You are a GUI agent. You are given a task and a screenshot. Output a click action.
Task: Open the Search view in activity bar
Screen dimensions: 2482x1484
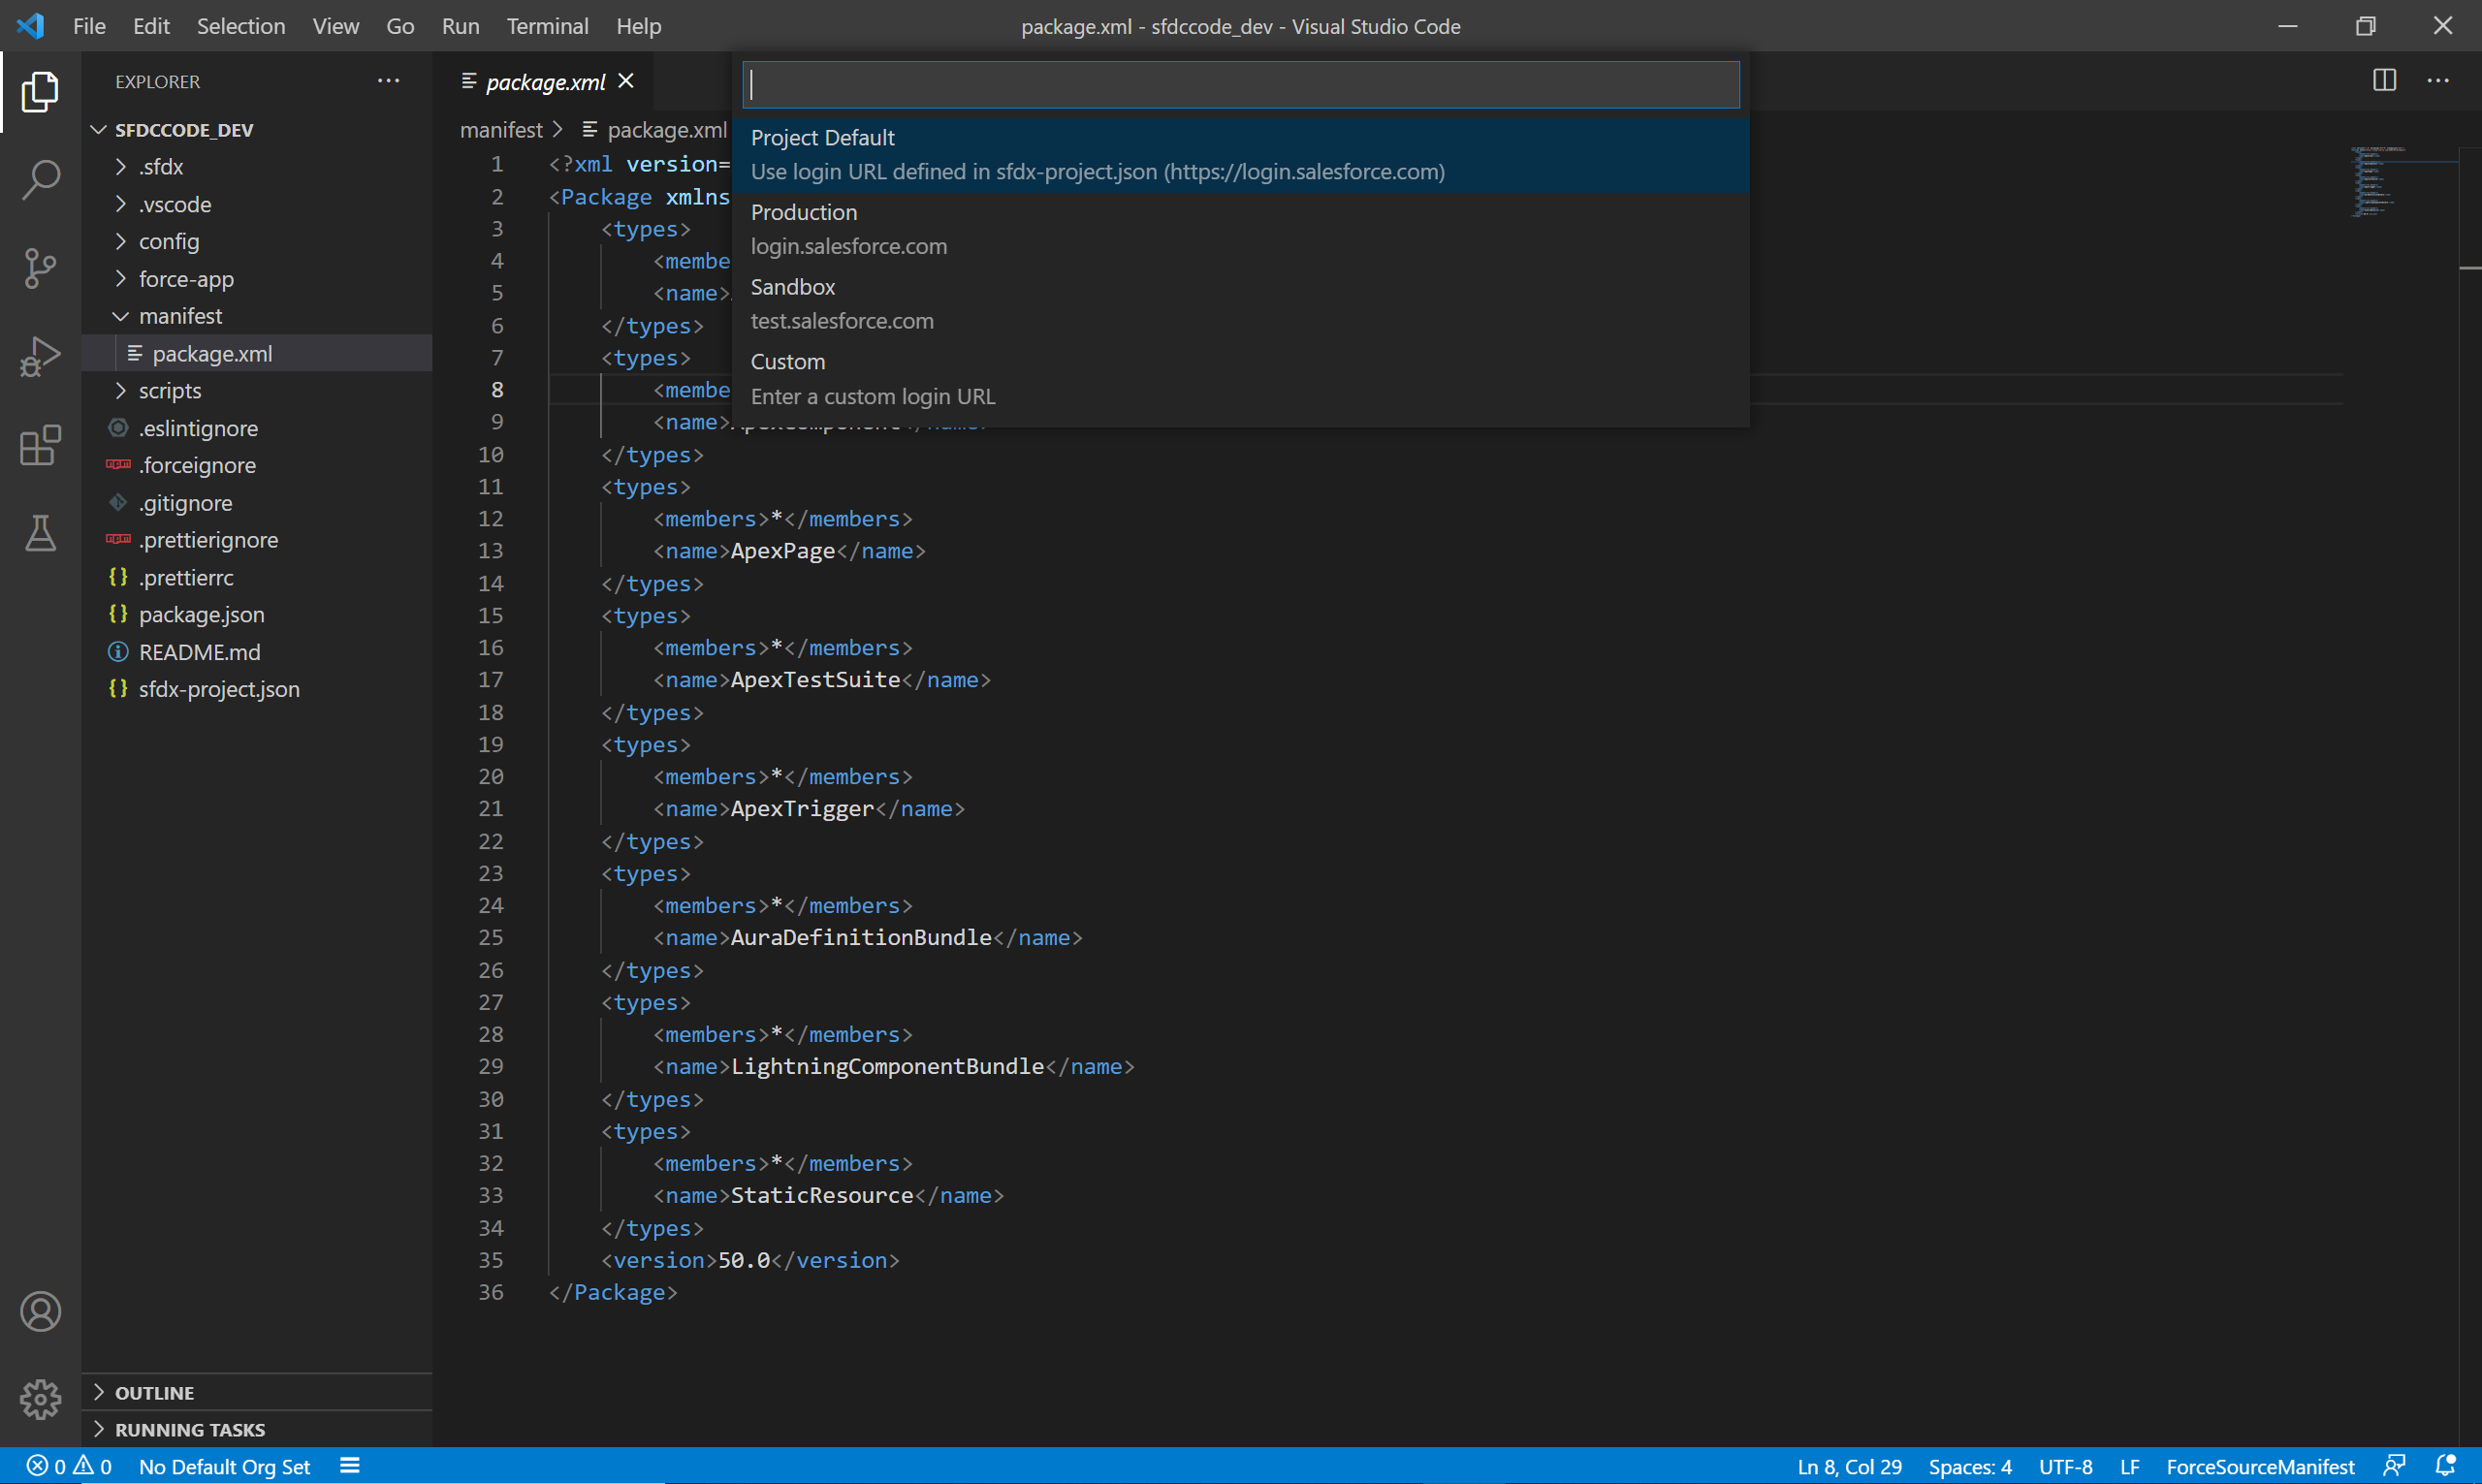point(40,180)
